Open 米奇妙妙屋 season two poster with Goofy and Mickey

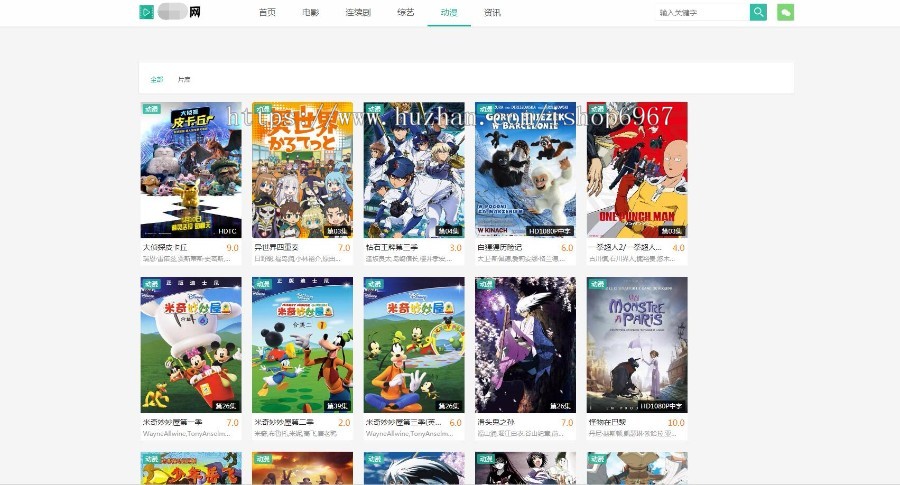302,345
